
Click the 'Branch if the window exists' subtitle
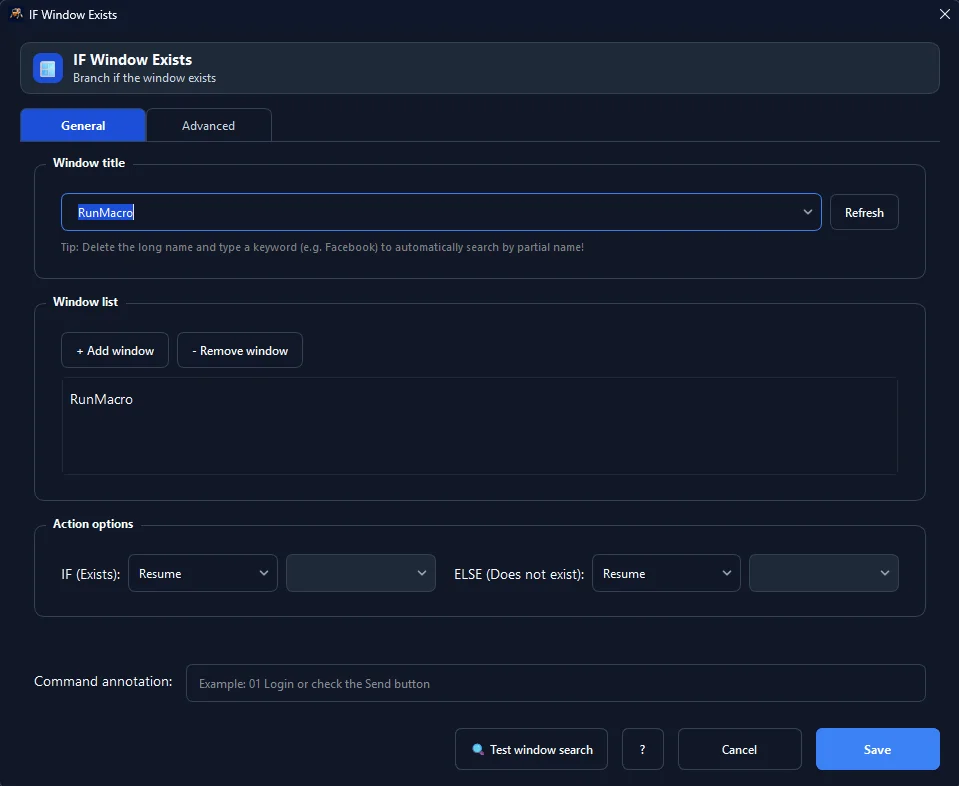click(x=144, y=78)
